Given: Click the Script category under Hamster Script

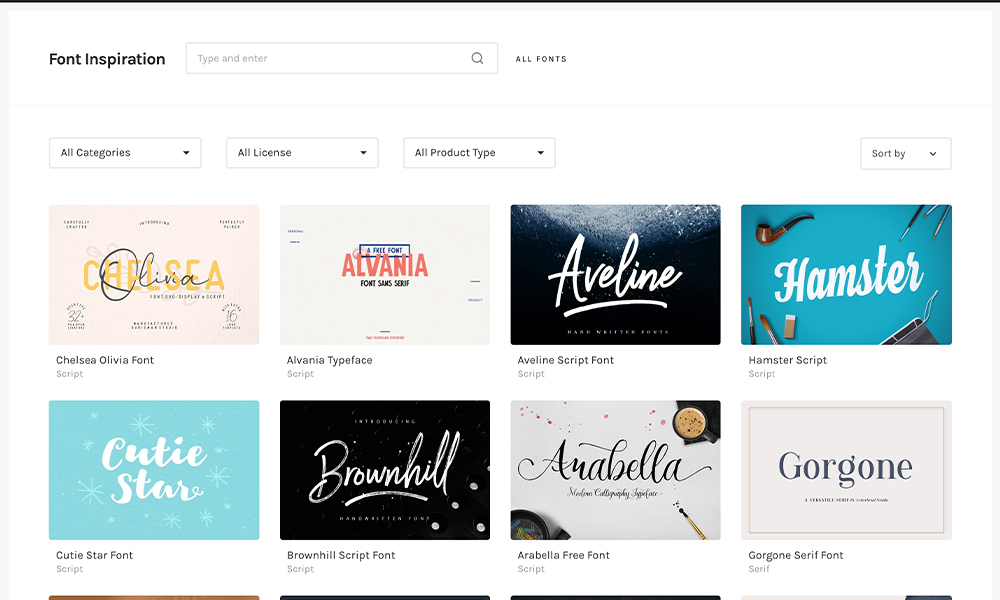Looking at the screenshot, I should [762, 374].
